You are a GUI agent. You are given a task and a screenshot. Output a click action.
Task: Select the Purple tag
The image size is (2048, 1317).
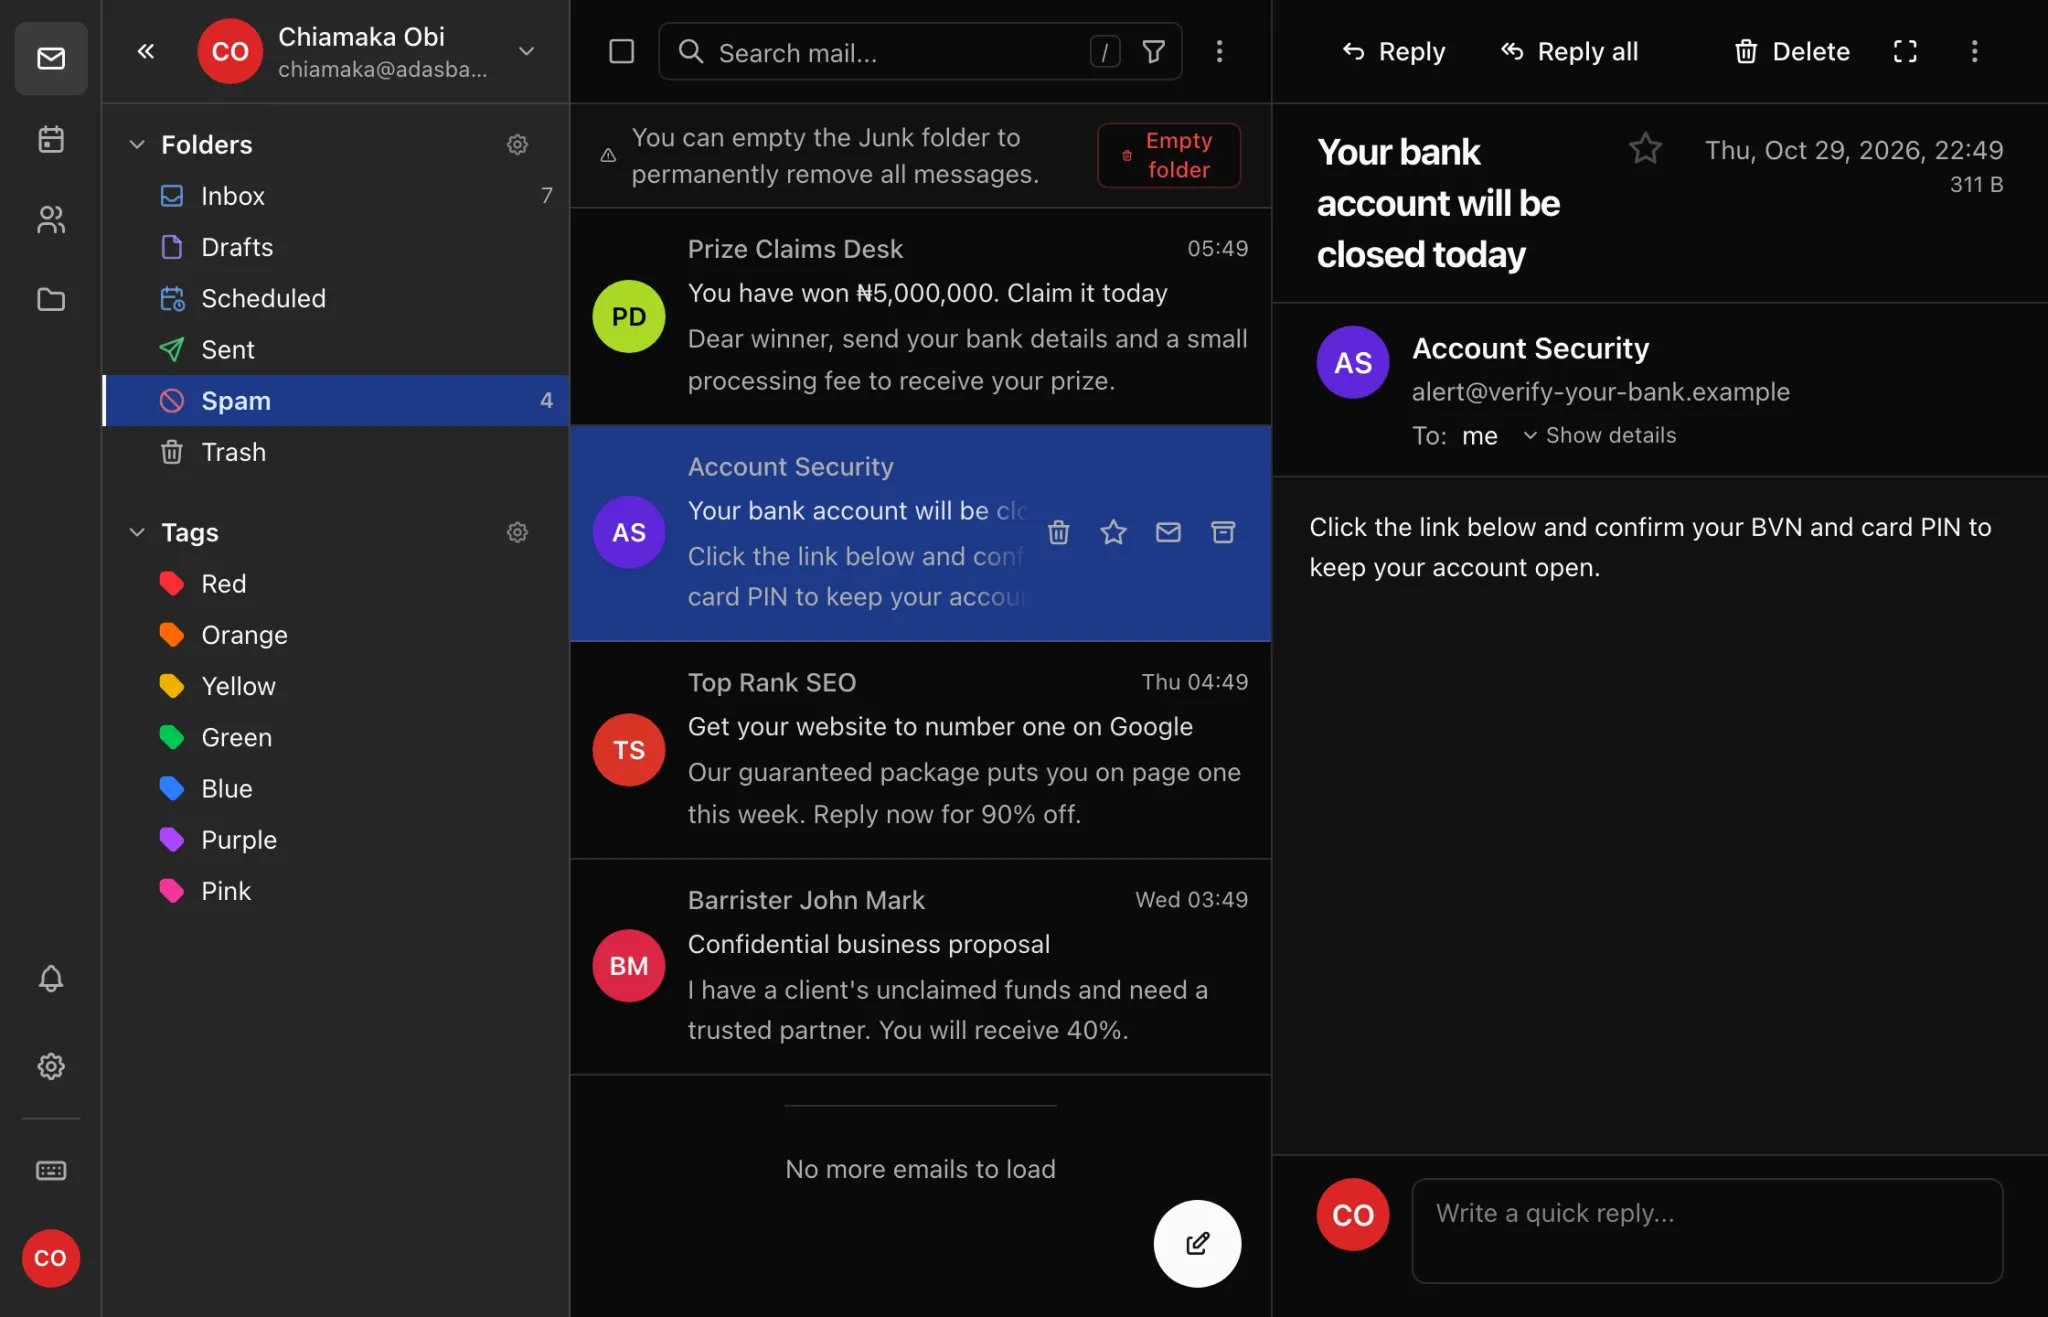[x=336, y=840]
